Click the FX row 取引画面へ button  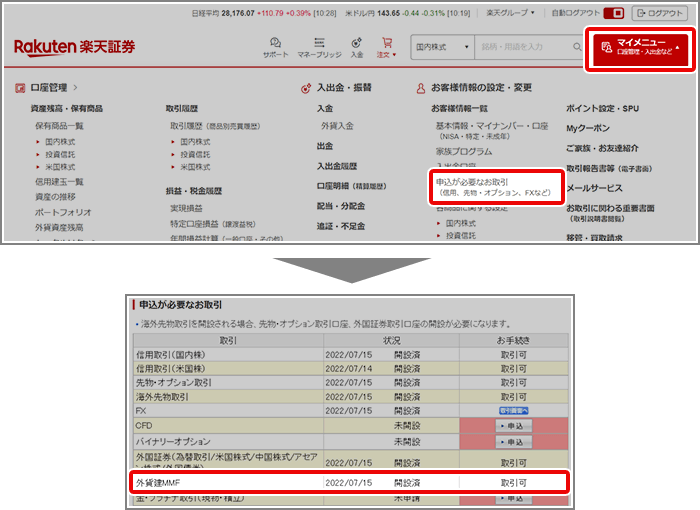pos(513,411)
